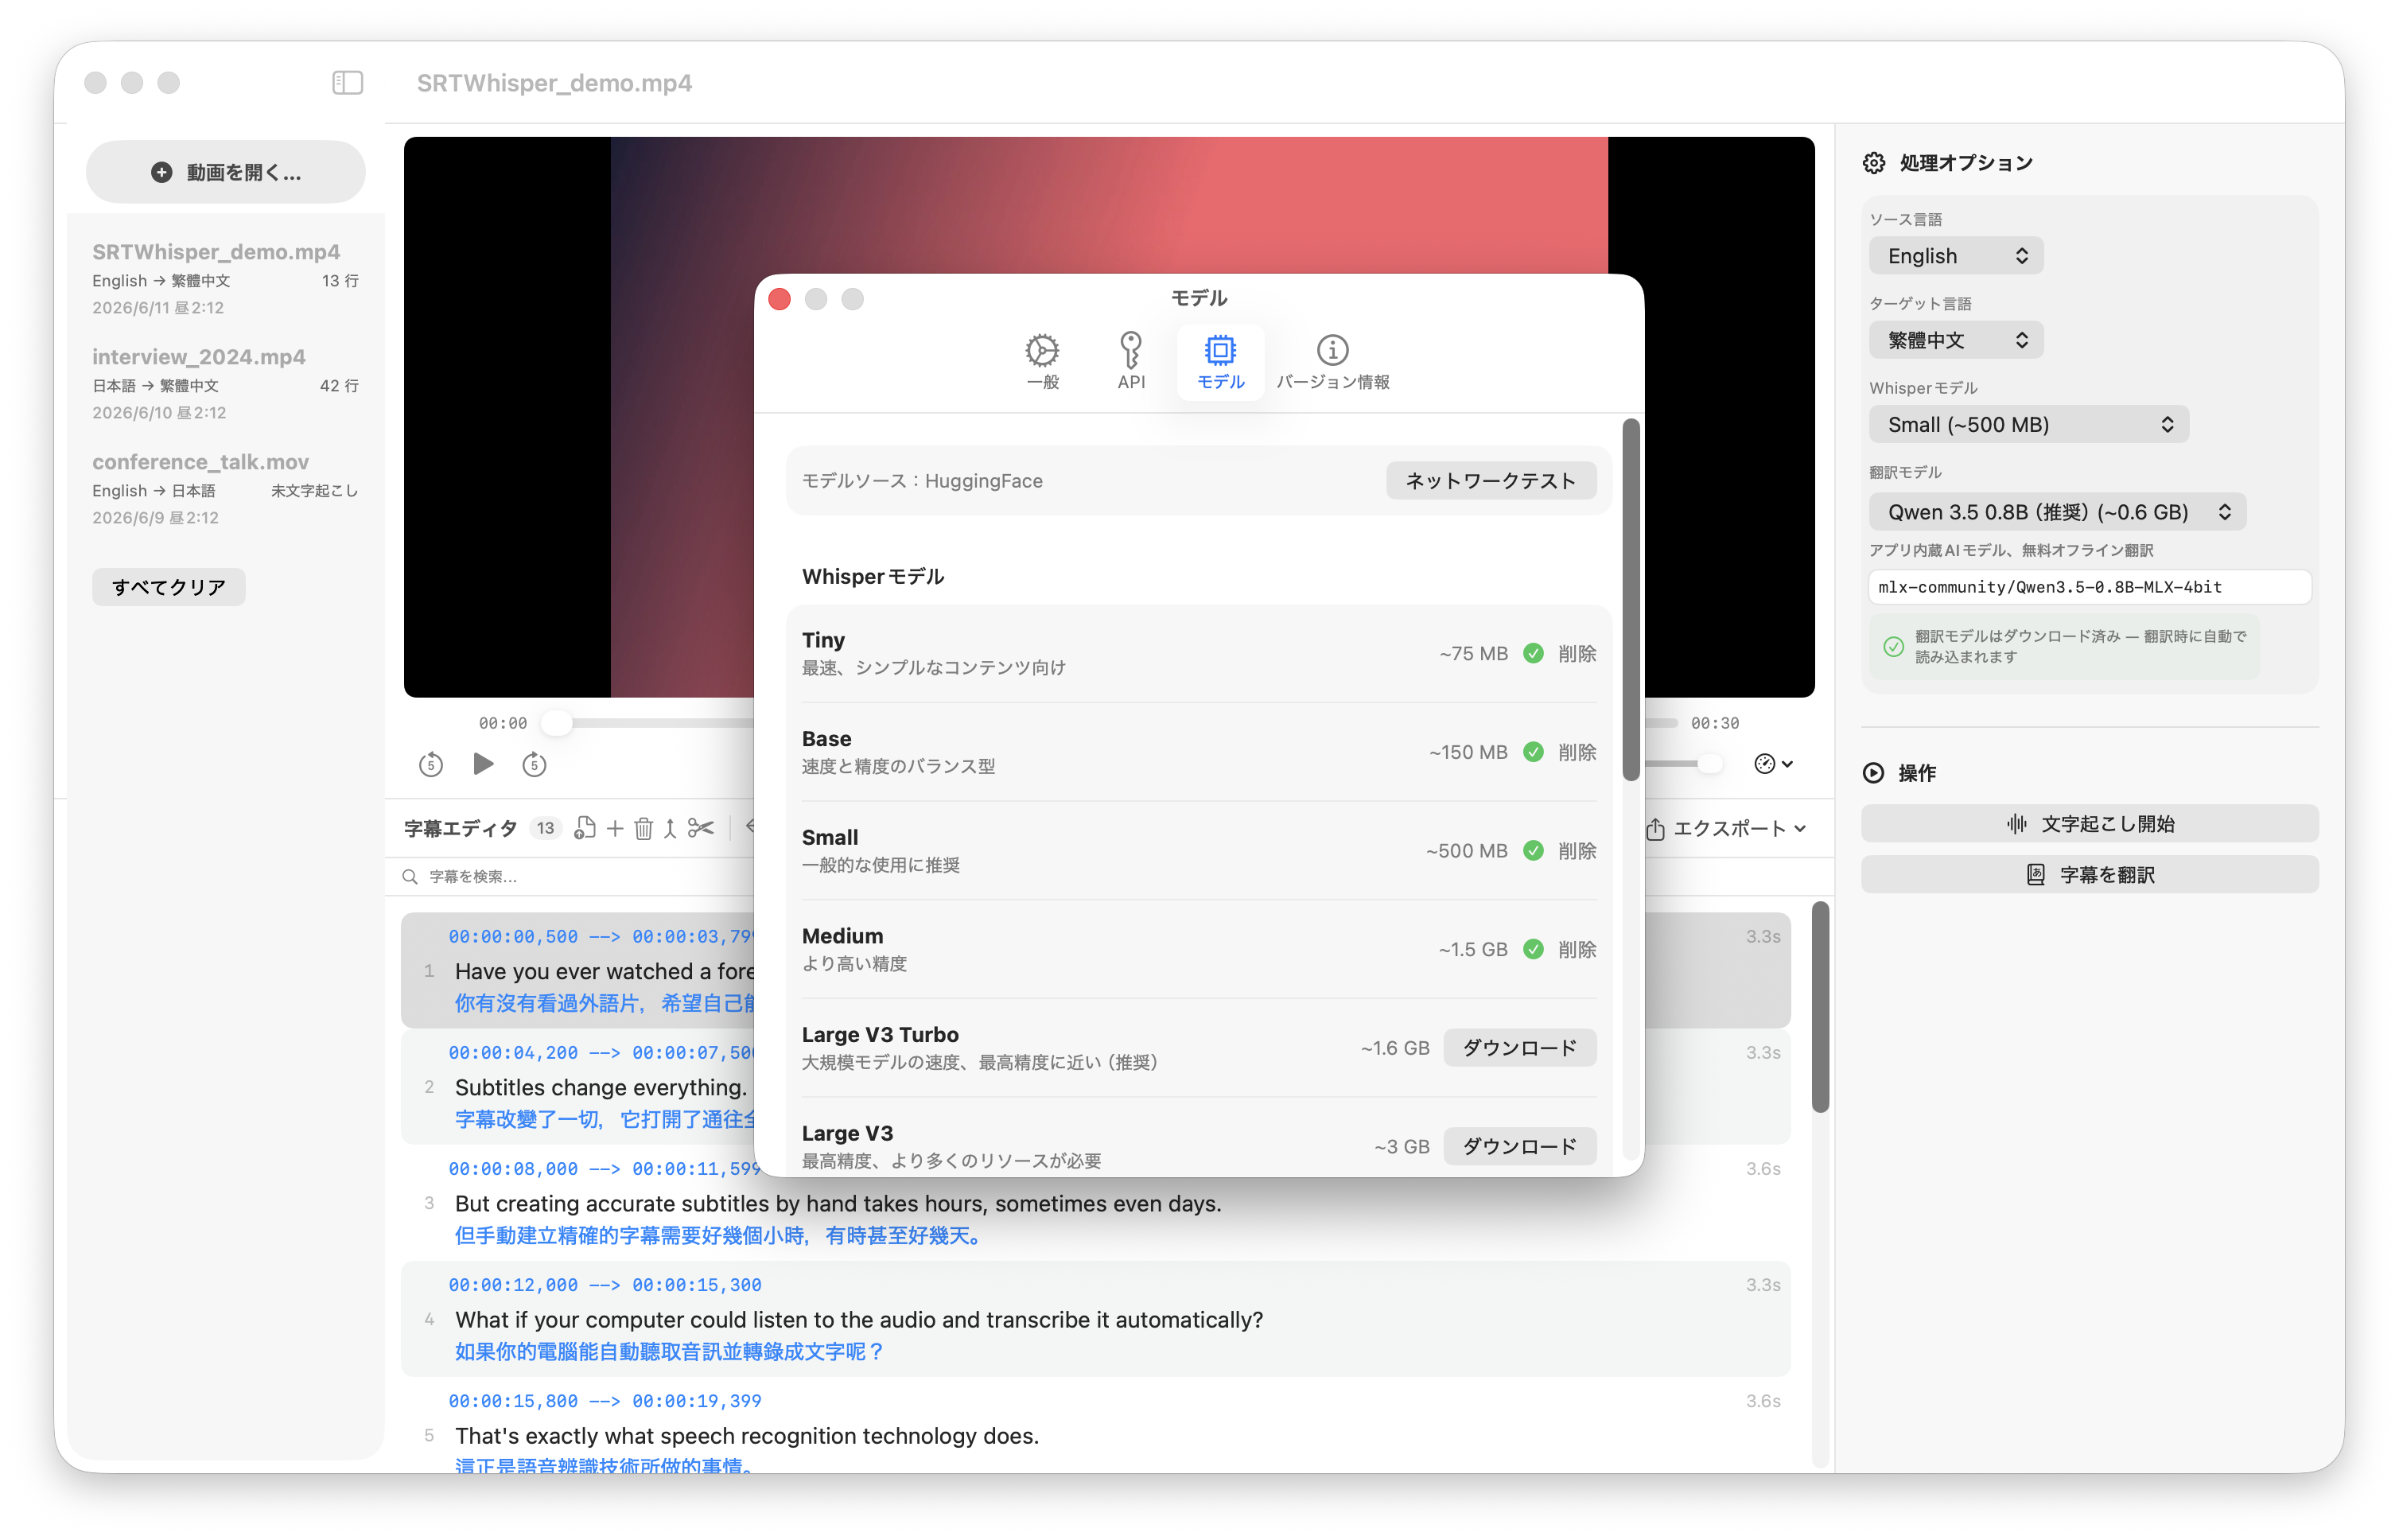
Task: Click the trash icon in subtitle editor
Action: [x=643, y=828]
